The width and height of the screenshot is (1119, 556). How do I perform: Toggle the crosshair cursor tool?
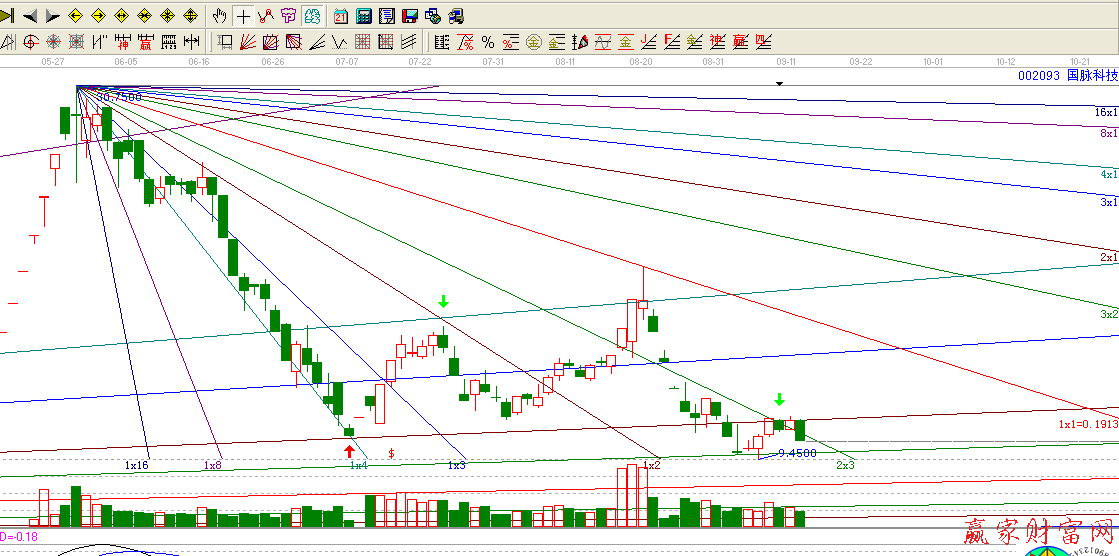pos(243,16)
